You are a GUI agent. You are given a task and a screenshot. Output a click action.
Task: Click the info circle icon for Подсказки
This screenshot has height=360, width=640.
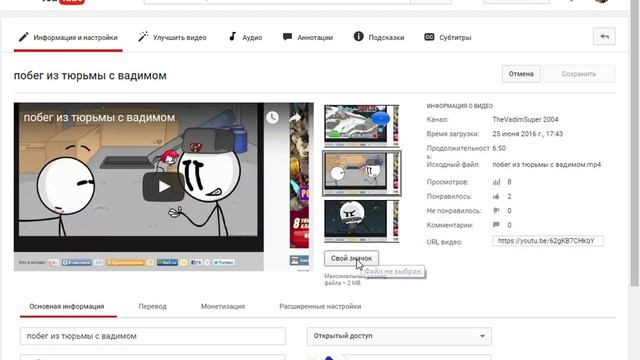click(358, 37)
